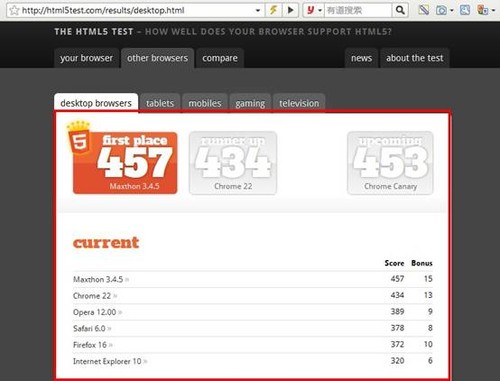The height and width of the screenshot is (381, 500).
Task: Open the 'compare' tab
Action: click(220, 58)
